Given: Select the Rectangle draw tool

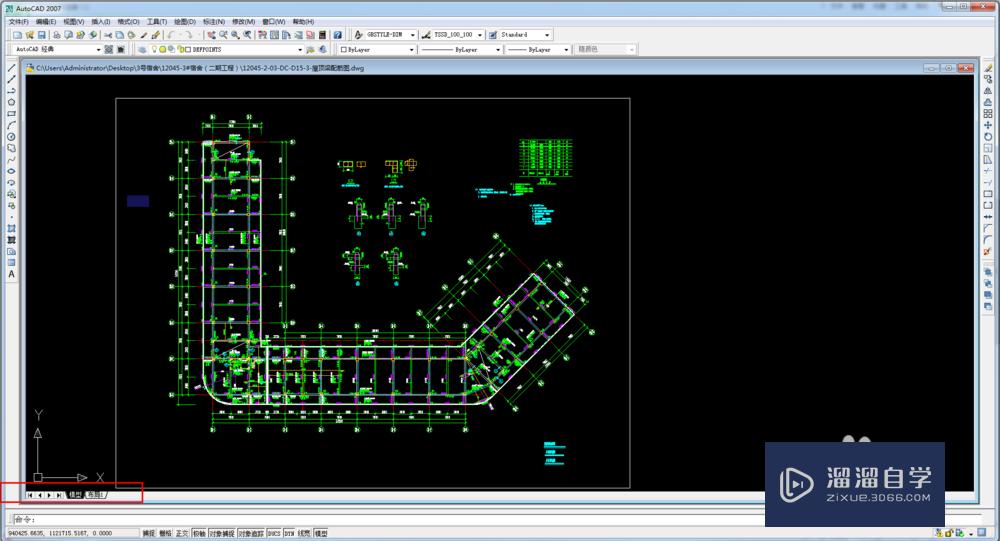Looking at the screenshot, I should point(11,114).
